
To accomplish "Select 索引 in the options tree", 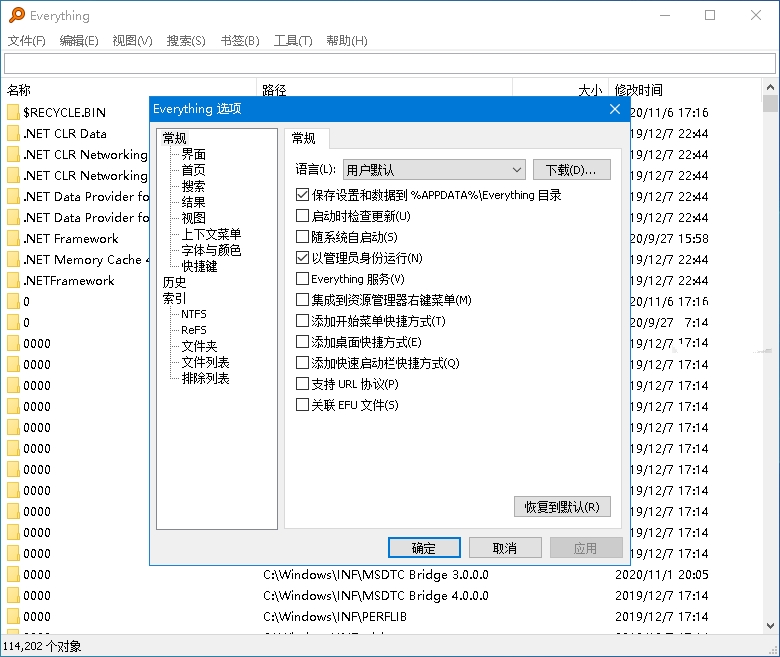I will pyautogui.click(x=175, y=298).
